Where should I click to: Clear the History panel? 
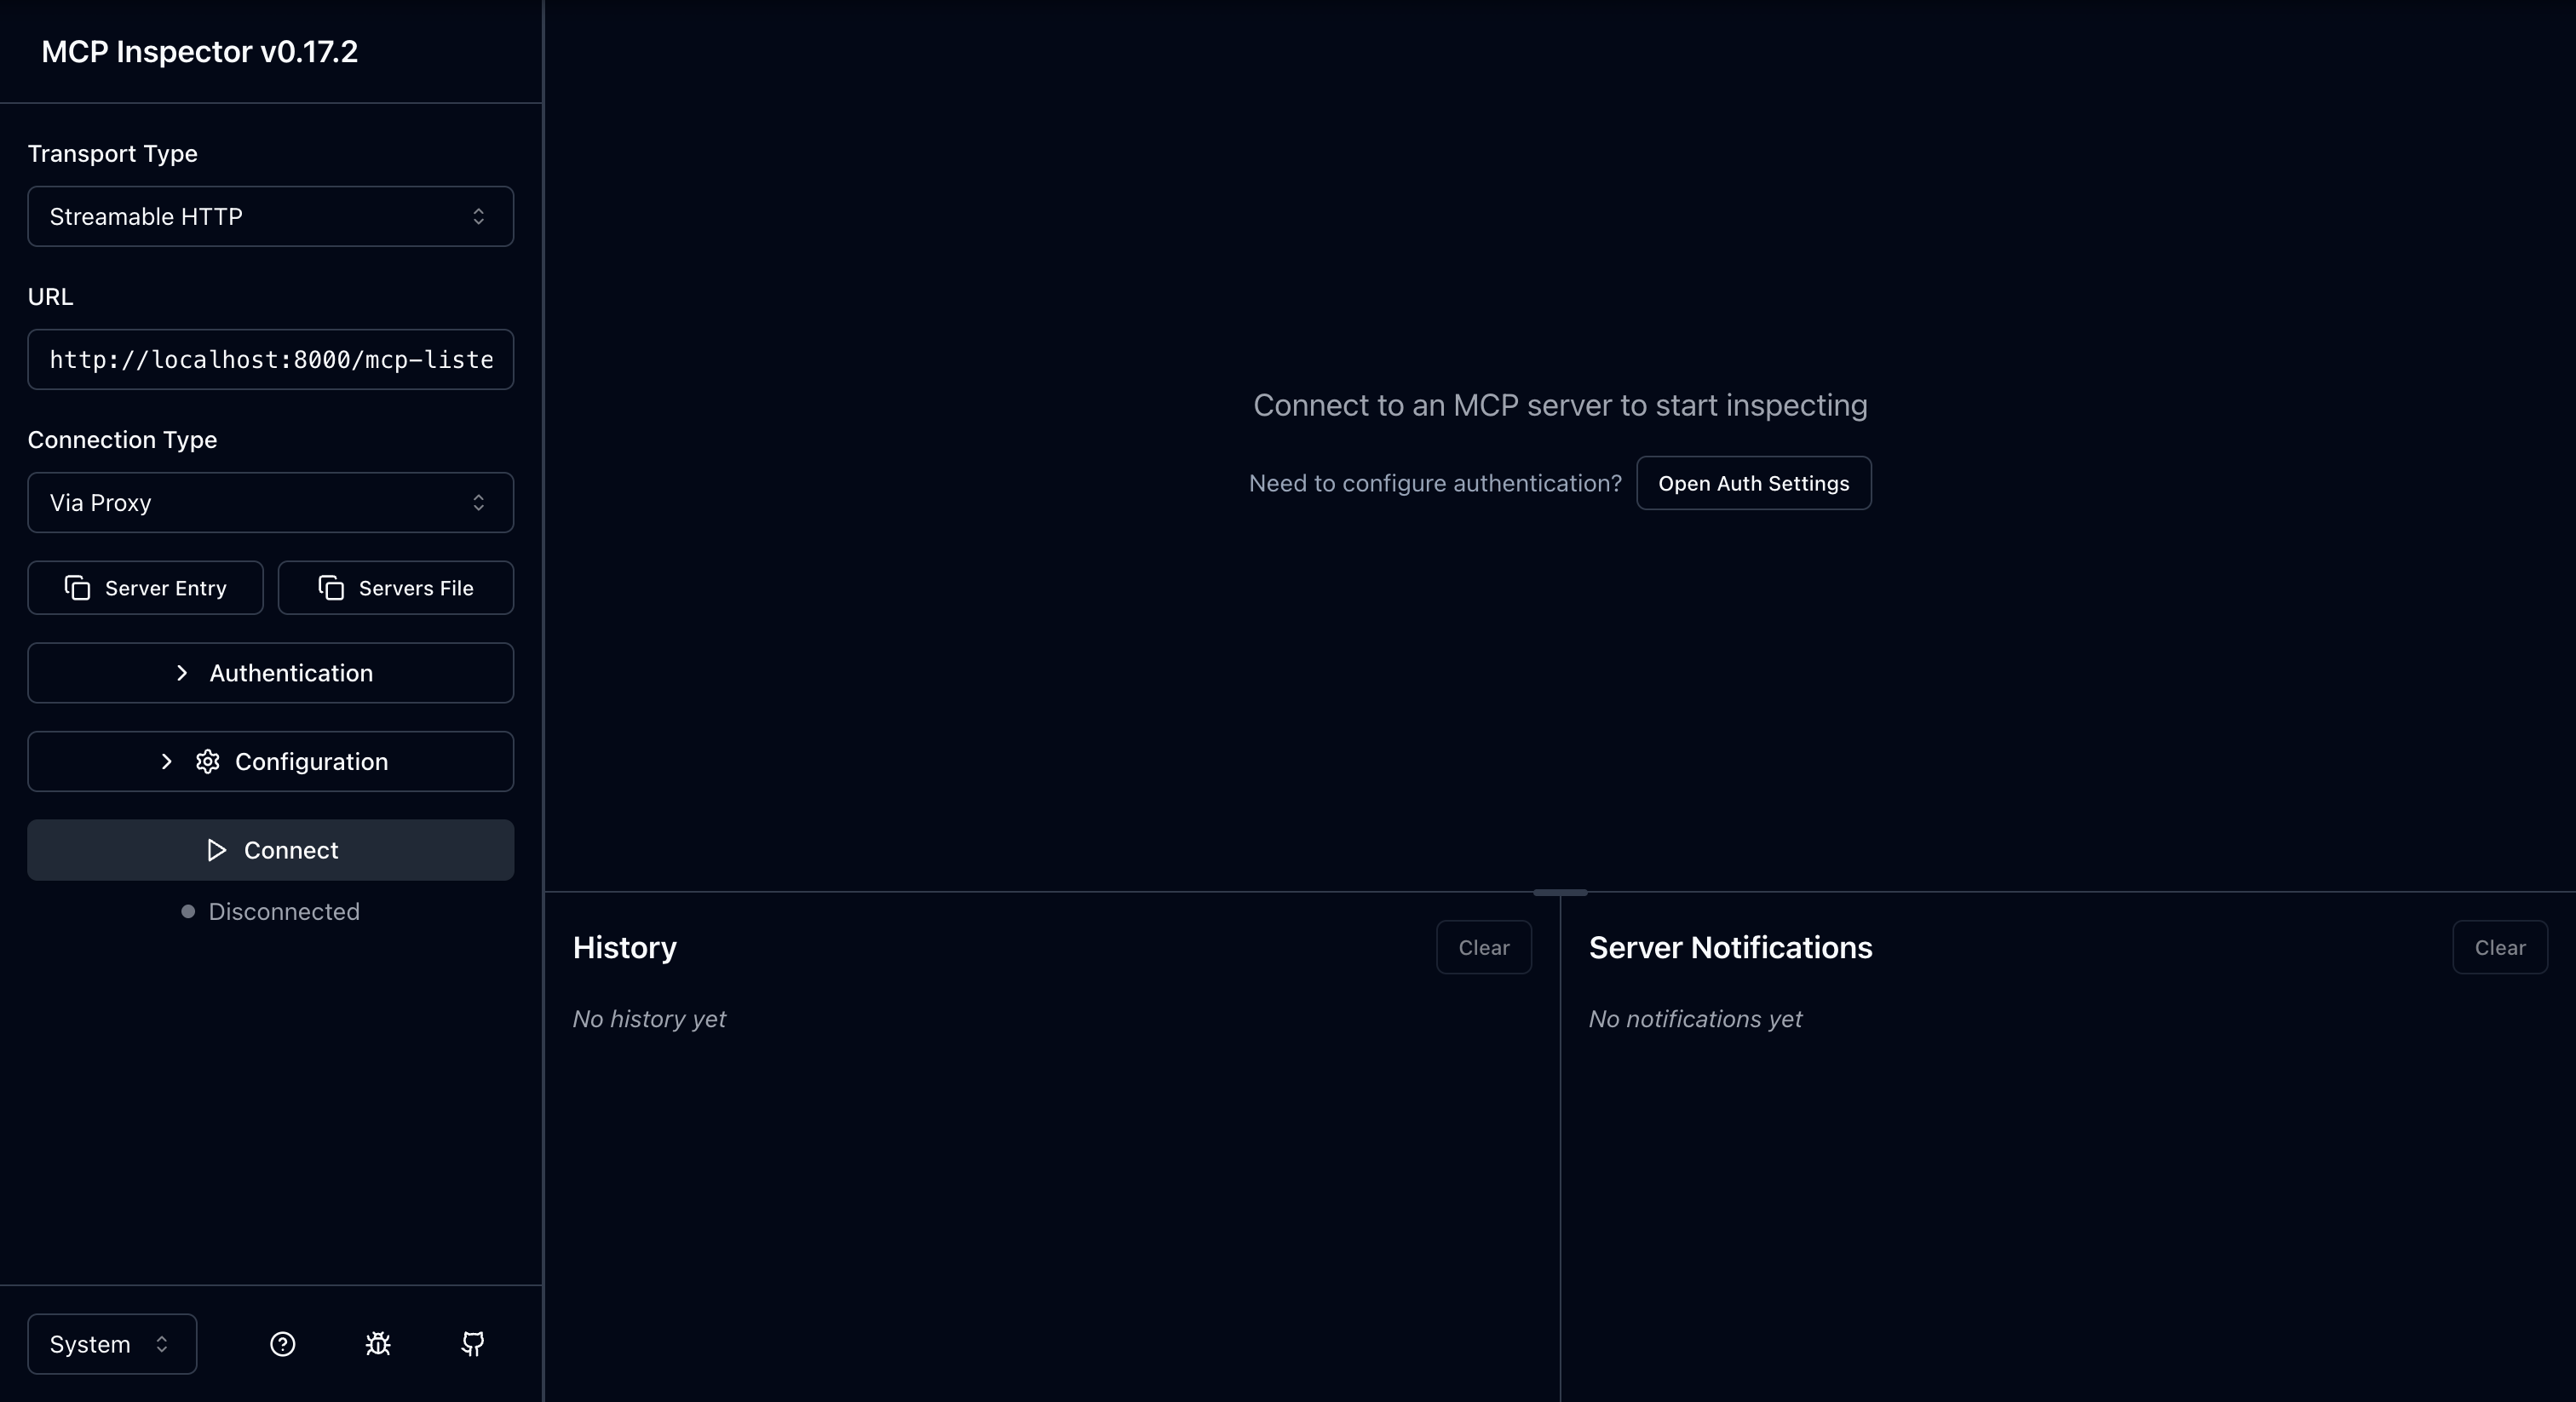[1483, 947]
